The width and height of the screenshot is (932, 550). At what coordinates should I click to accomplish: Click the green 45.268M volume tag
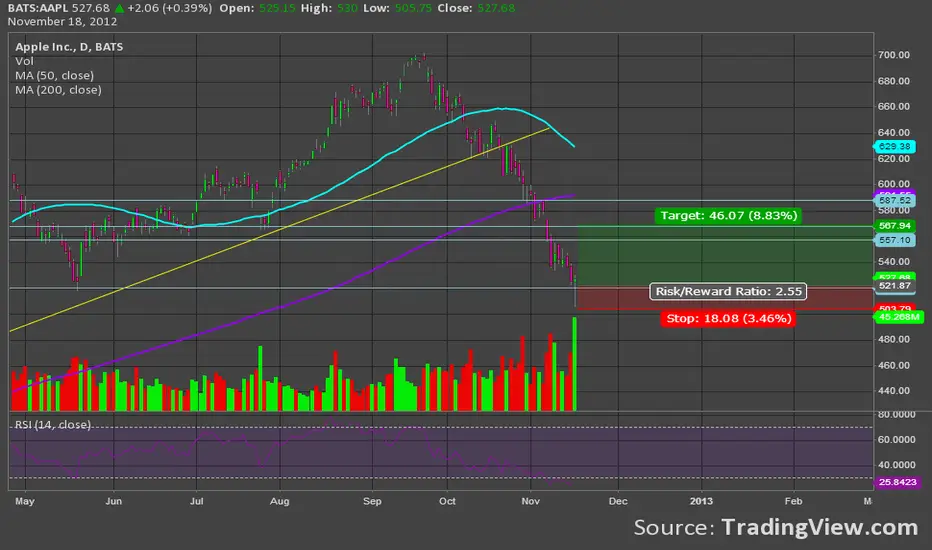click(899, 317)
